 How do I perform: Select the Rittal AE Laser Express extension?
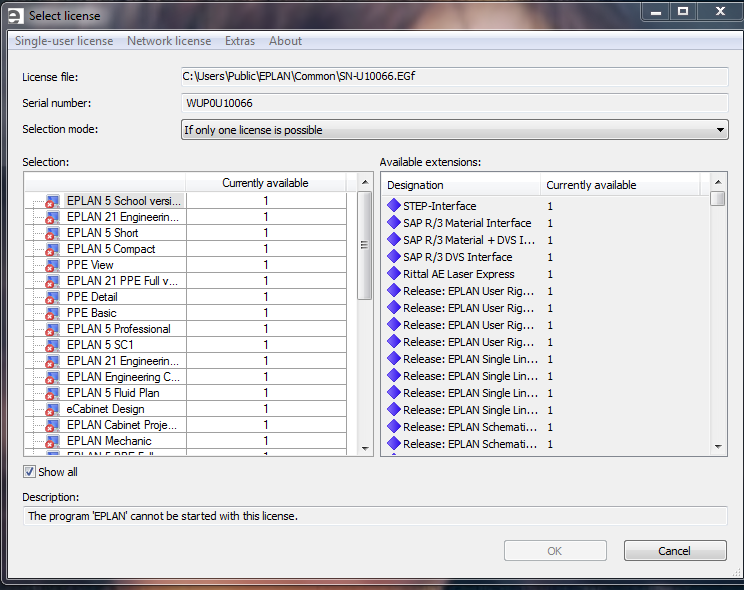tap(546, 274)
